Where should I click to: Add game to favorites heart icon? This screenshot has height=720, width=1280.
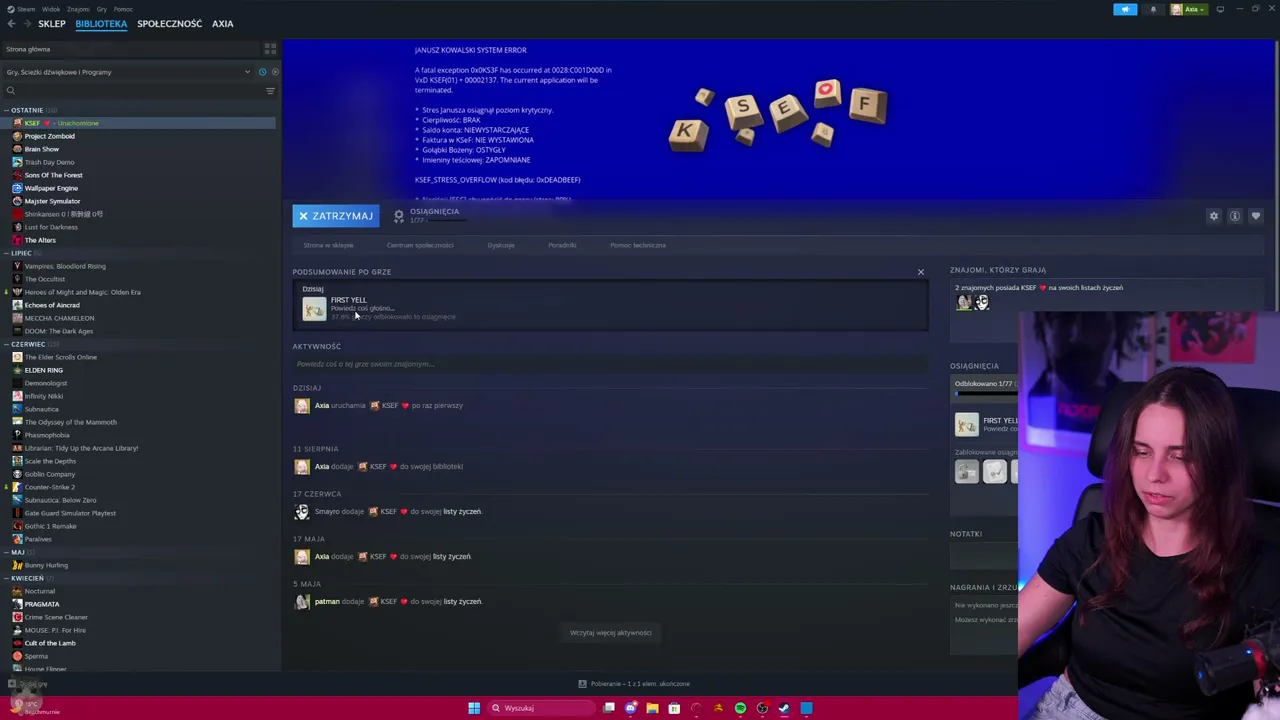click(1256, 216)
